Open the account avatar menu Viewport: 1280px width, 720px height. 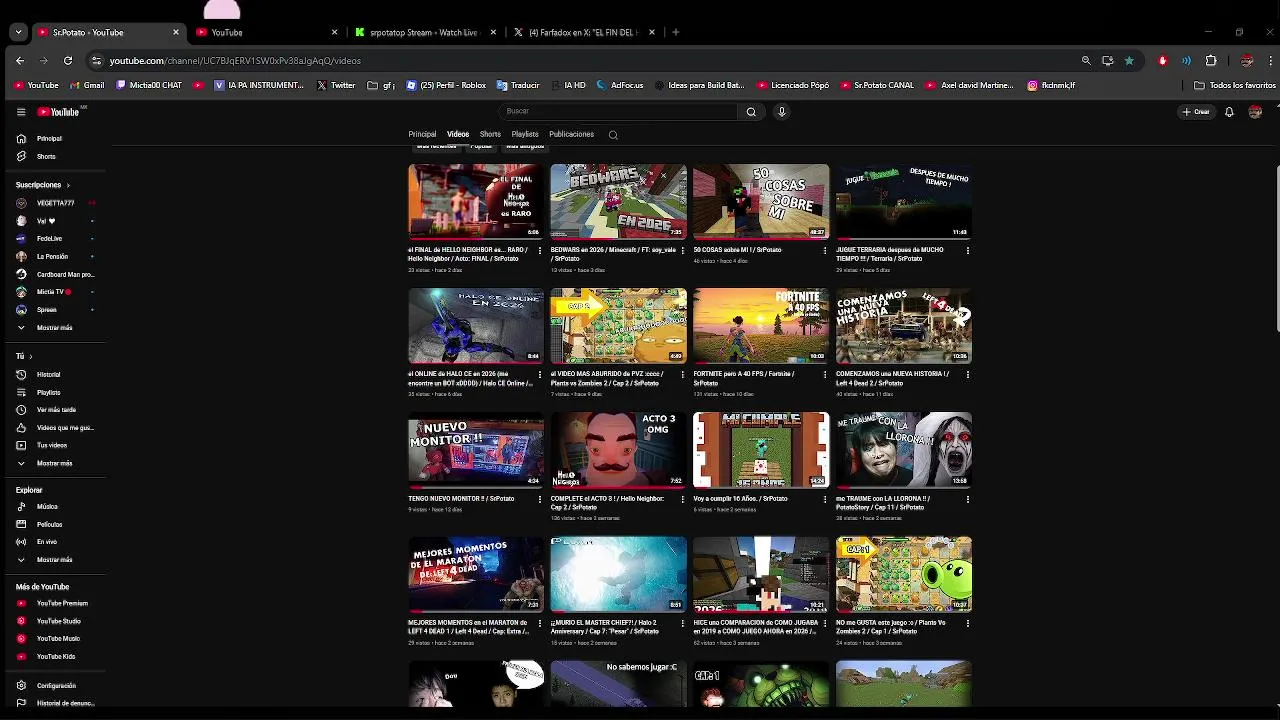point(1255,112)
